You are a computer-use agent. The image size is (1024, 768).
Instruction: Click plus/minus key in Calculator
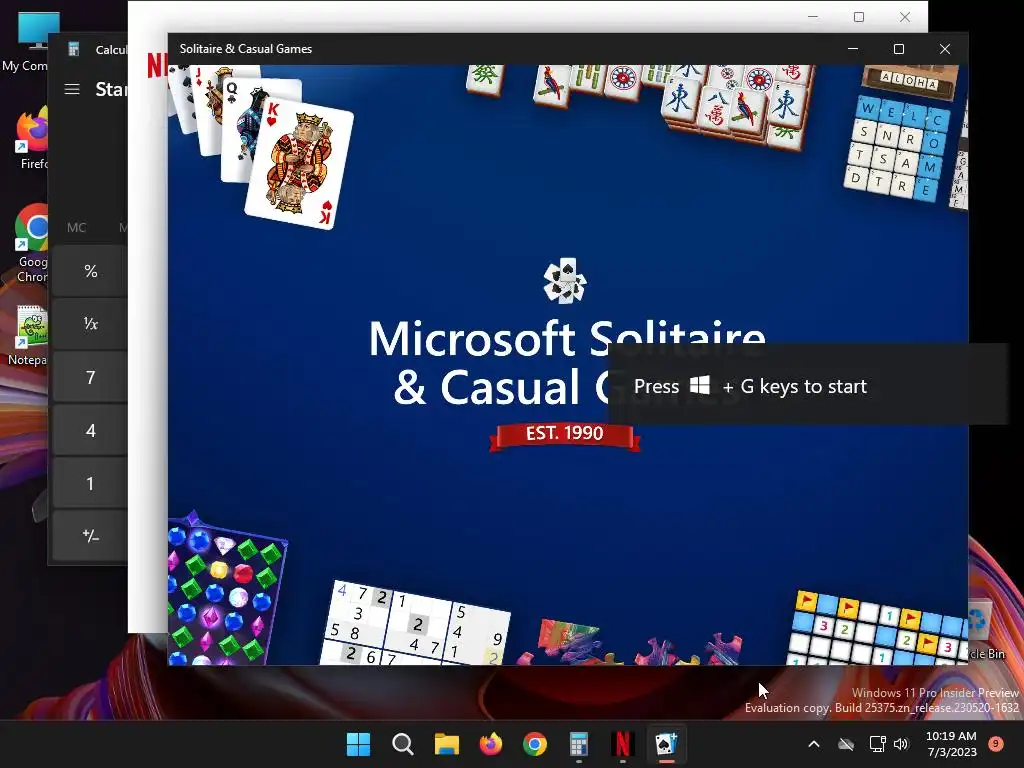90,536
